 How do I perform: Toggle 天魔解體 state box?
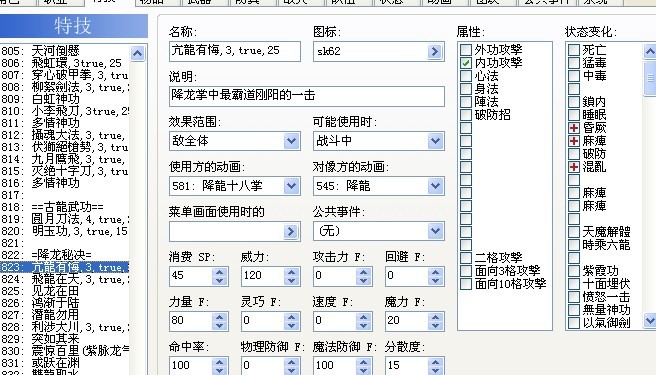pos(574,231)
